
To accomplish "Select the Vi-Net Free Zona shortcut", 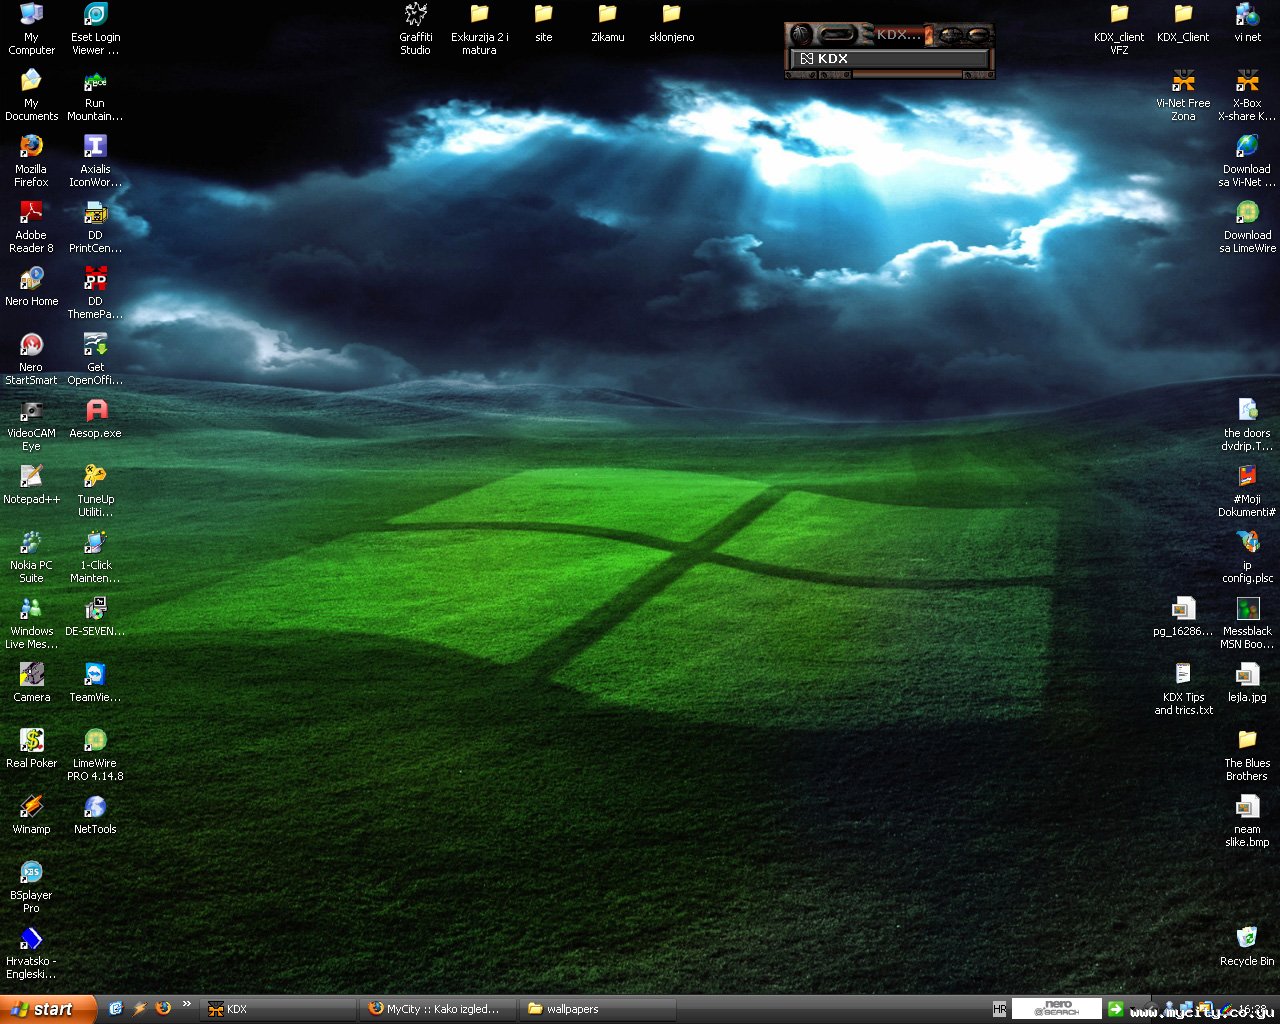I will (1183, 94).
